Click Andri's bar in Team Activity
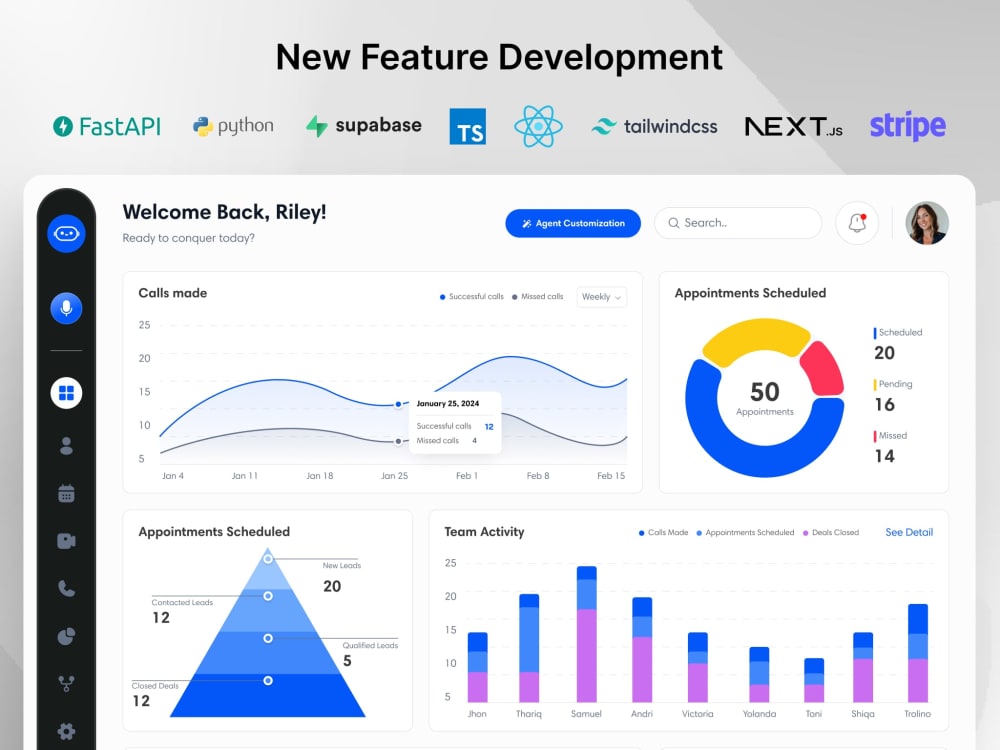Viewport: 1000px width, 750px height. pos(642,650)
